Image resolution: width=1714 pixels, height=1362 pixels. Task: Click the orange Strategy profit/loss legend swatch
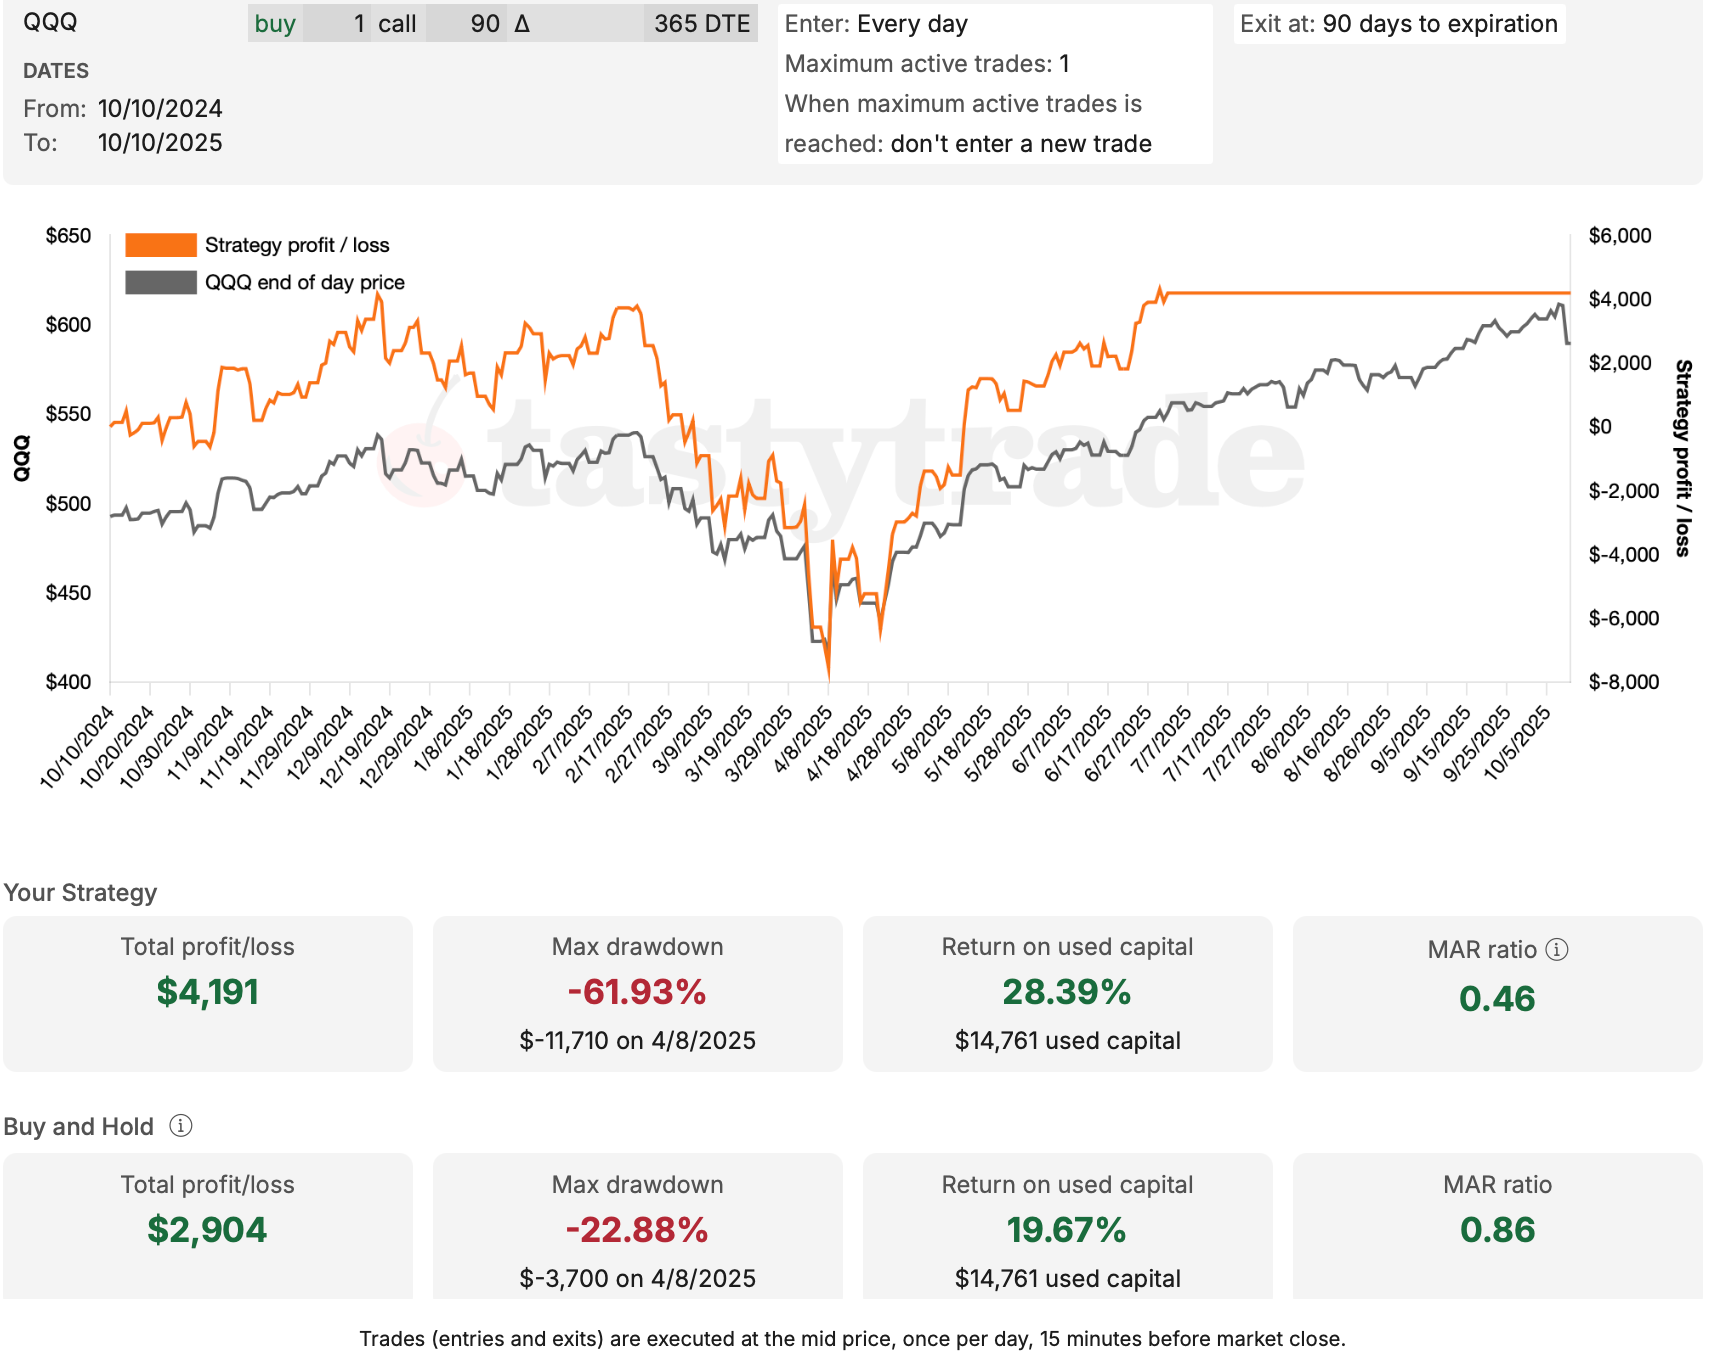[x=160, y=244]
